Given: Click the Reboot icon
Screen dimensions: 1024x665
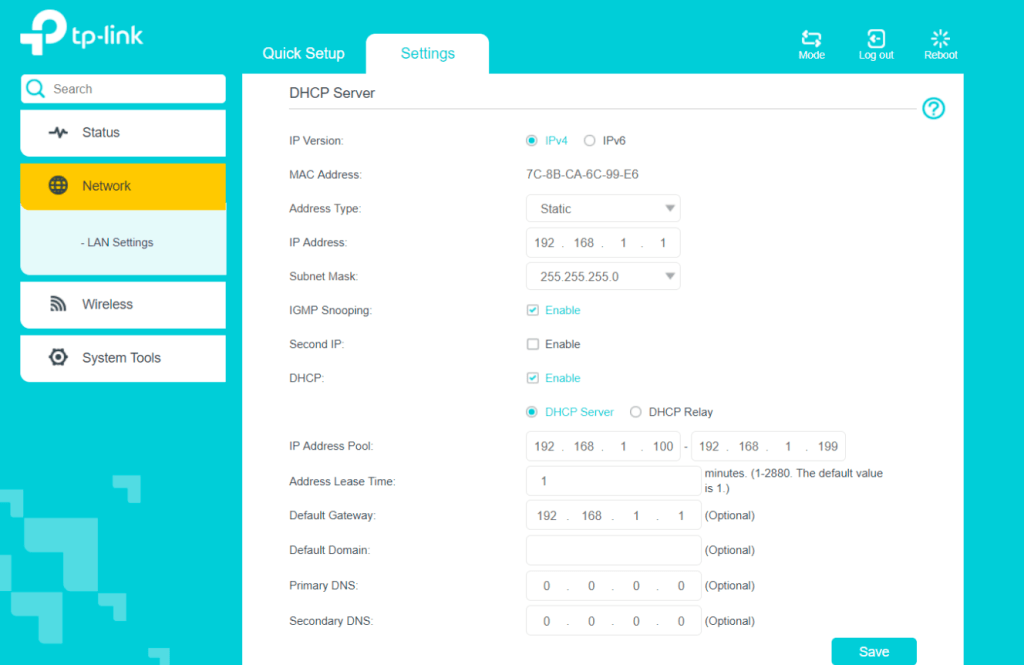Looking at the screenshot, I should 940,39.
